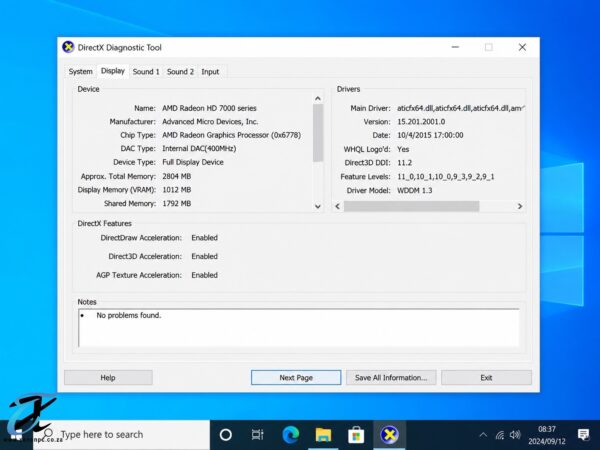The width and height of the screenshot is (600, 450).
Task: Launch Microsoft Edge from the taskbar
Action: coord(291,435)
